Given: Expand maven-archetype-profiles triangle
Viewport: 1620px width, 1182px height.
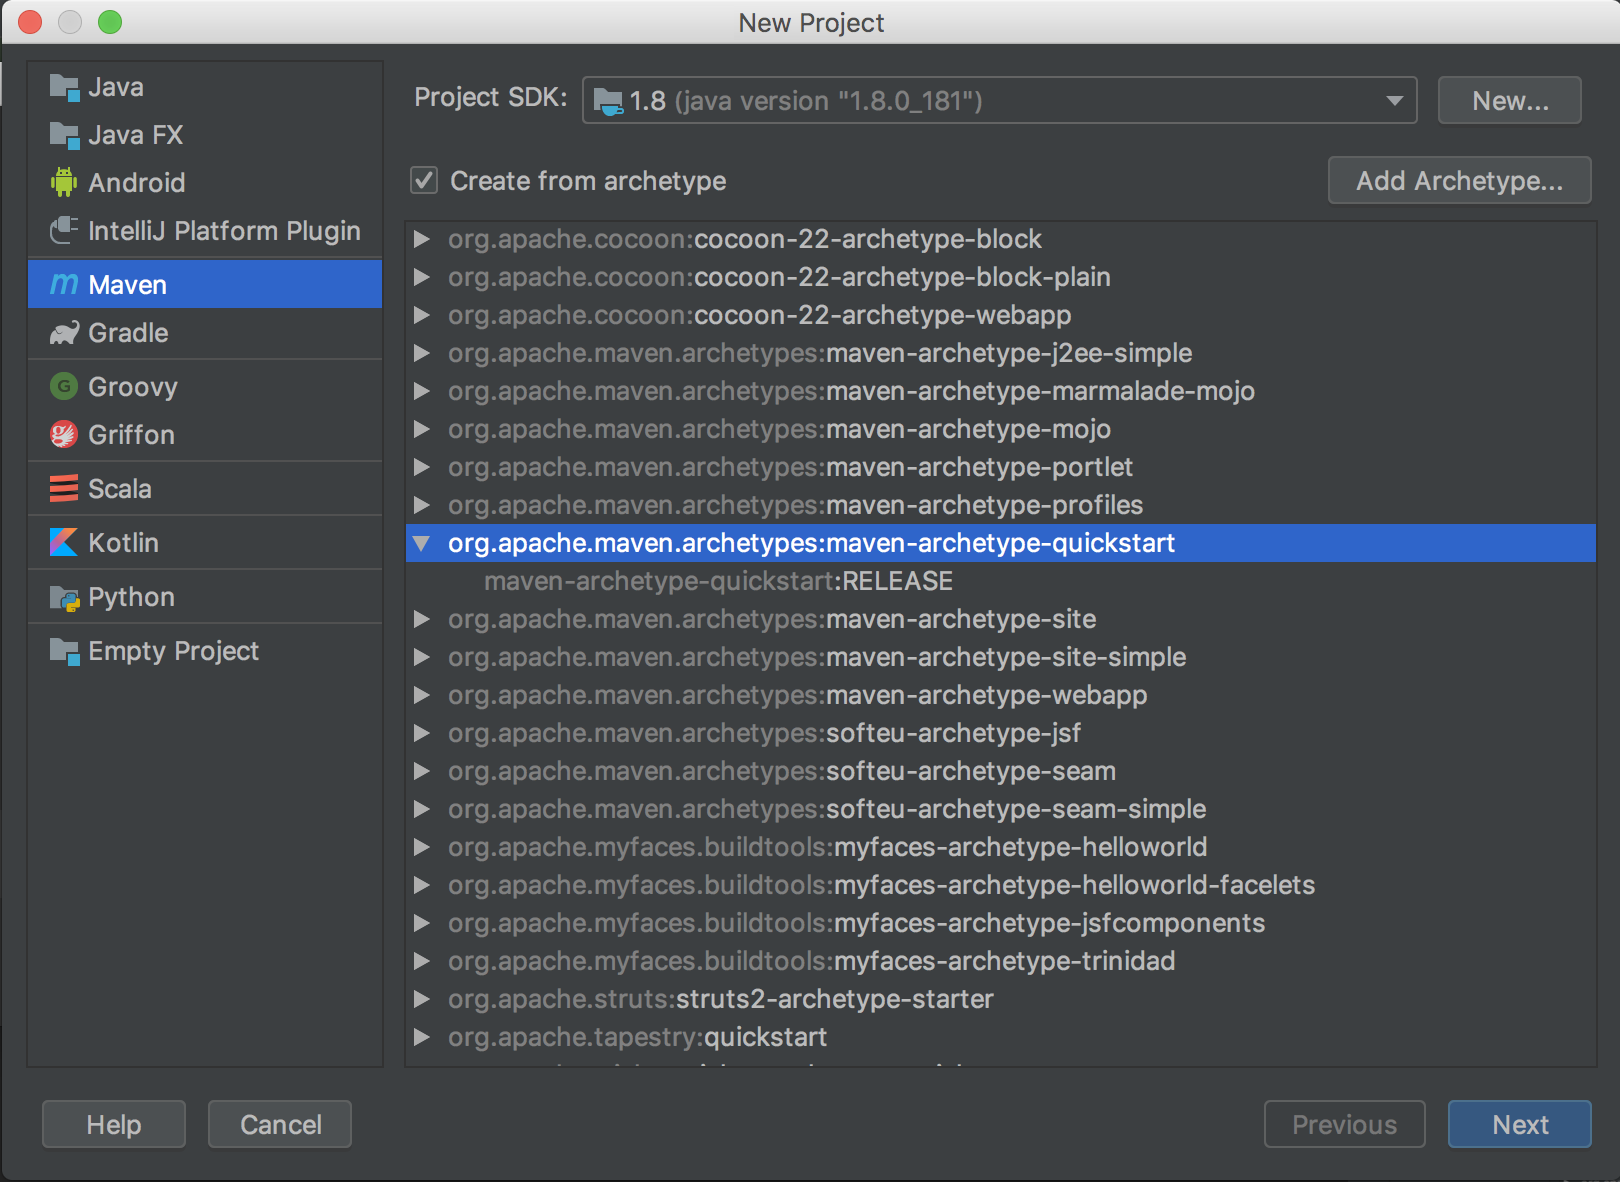Looking at the screenshot, I should tap(422, 505).
